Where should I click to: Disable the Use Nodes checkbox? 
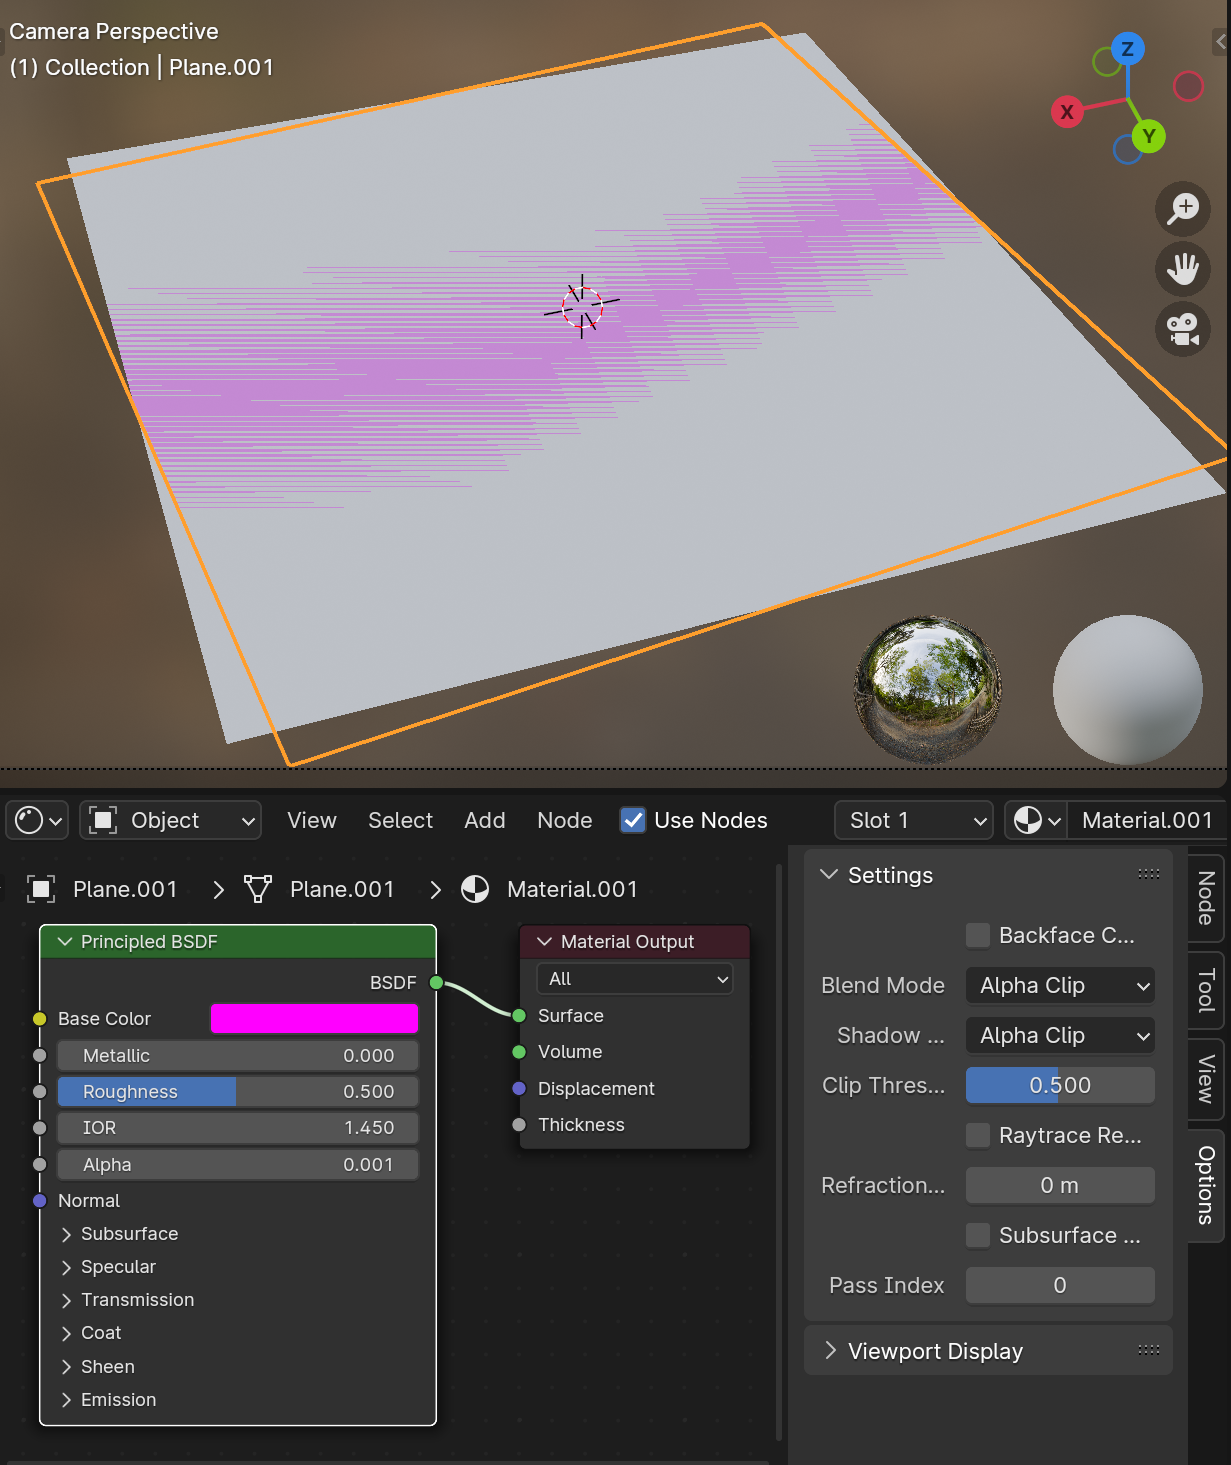(x=633, y=821)
